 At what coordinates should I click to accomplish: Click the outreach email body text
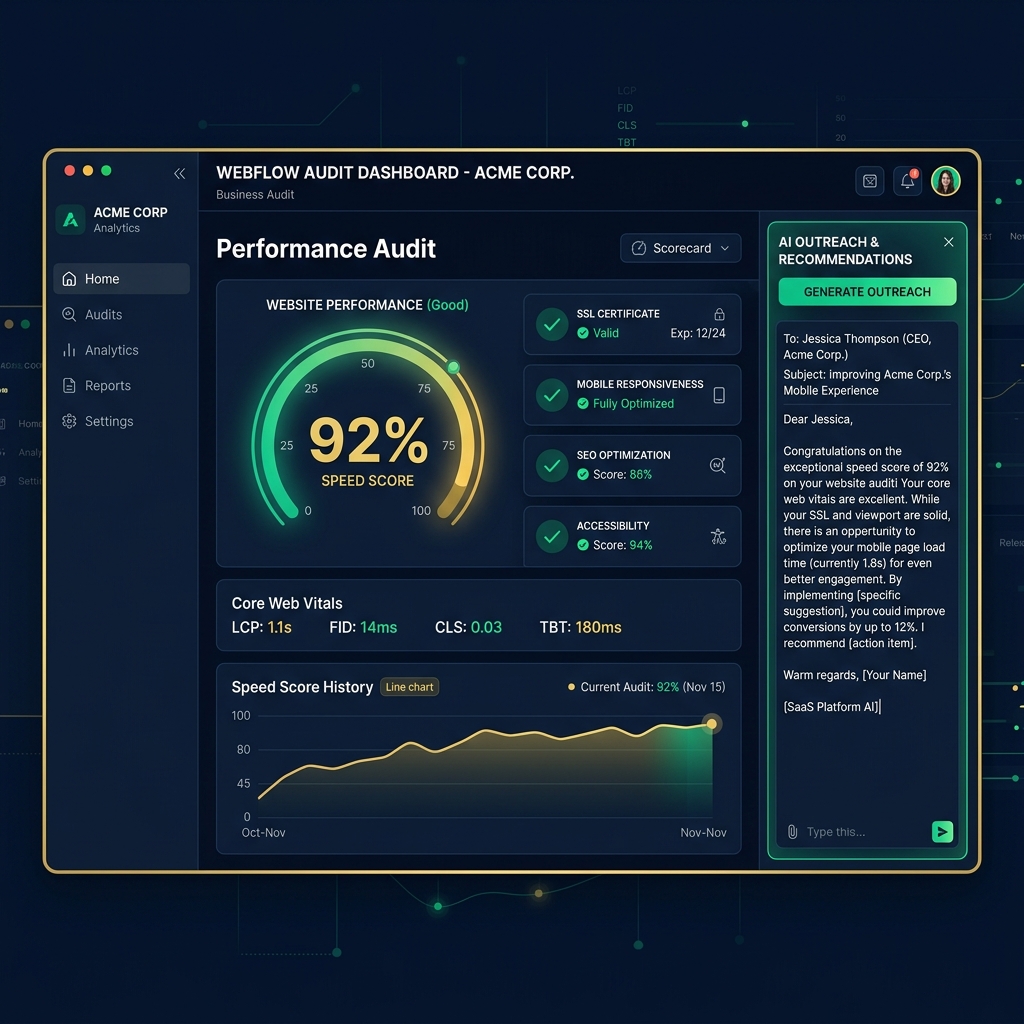tap(867, 547)
